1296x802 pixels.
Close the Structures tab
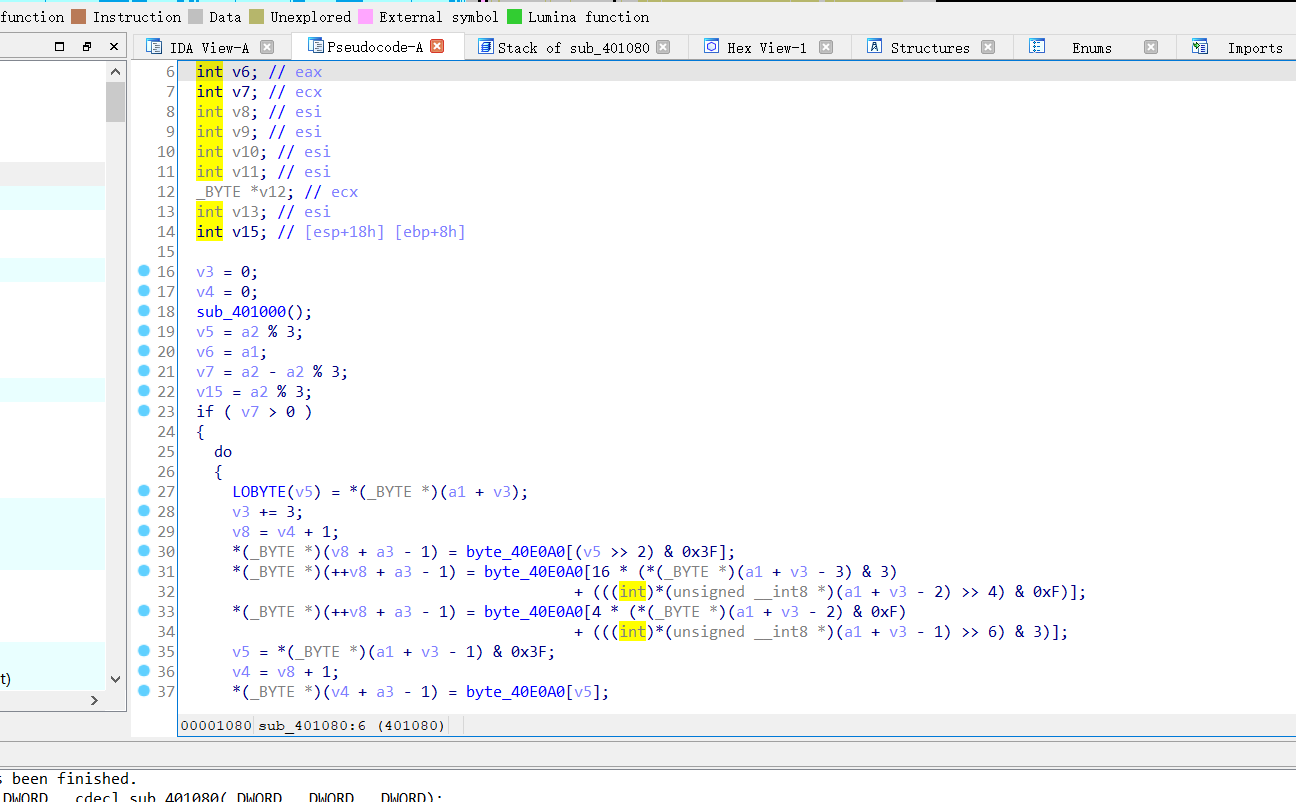pos(988,47)
